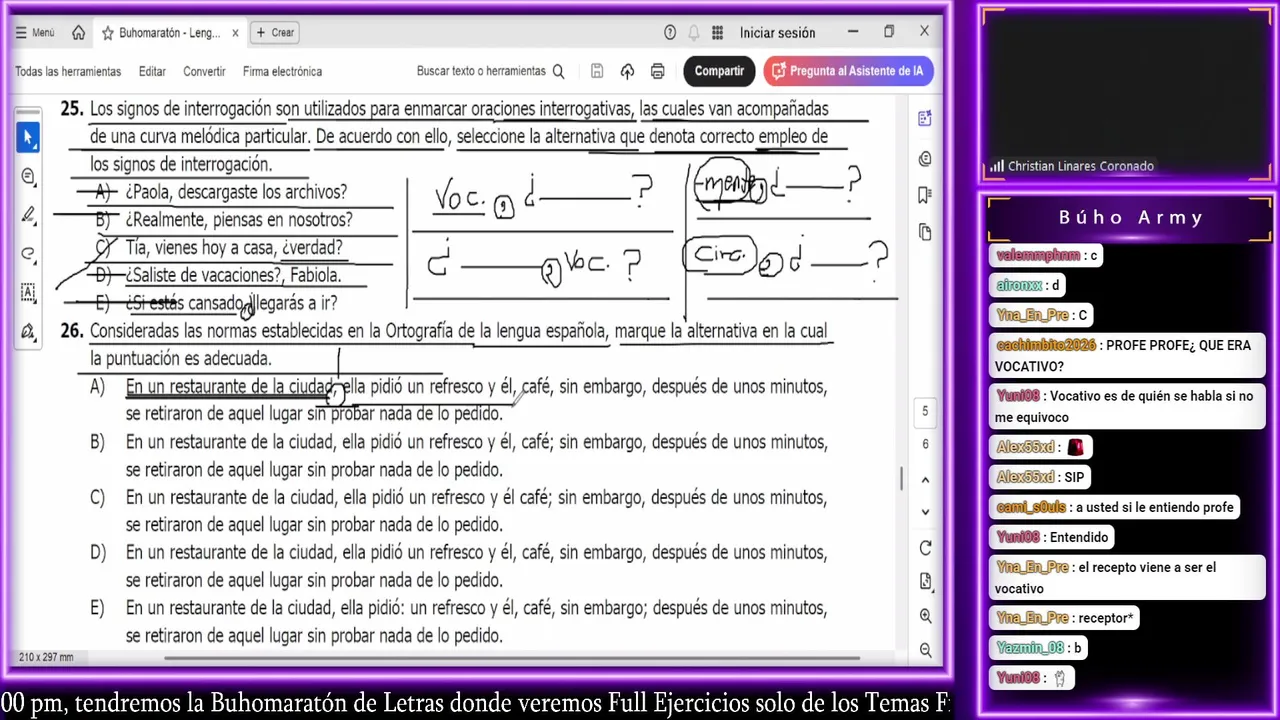Screen dimensions: 1280x720
Task: Open Firma electrónica
Action: point(282,71)
